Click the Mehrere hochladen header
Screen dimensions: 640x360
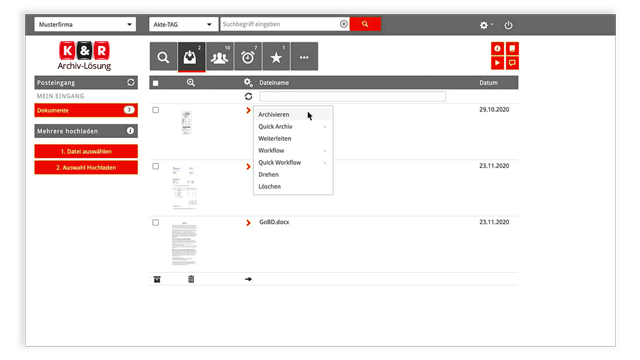tap(86, 131)
